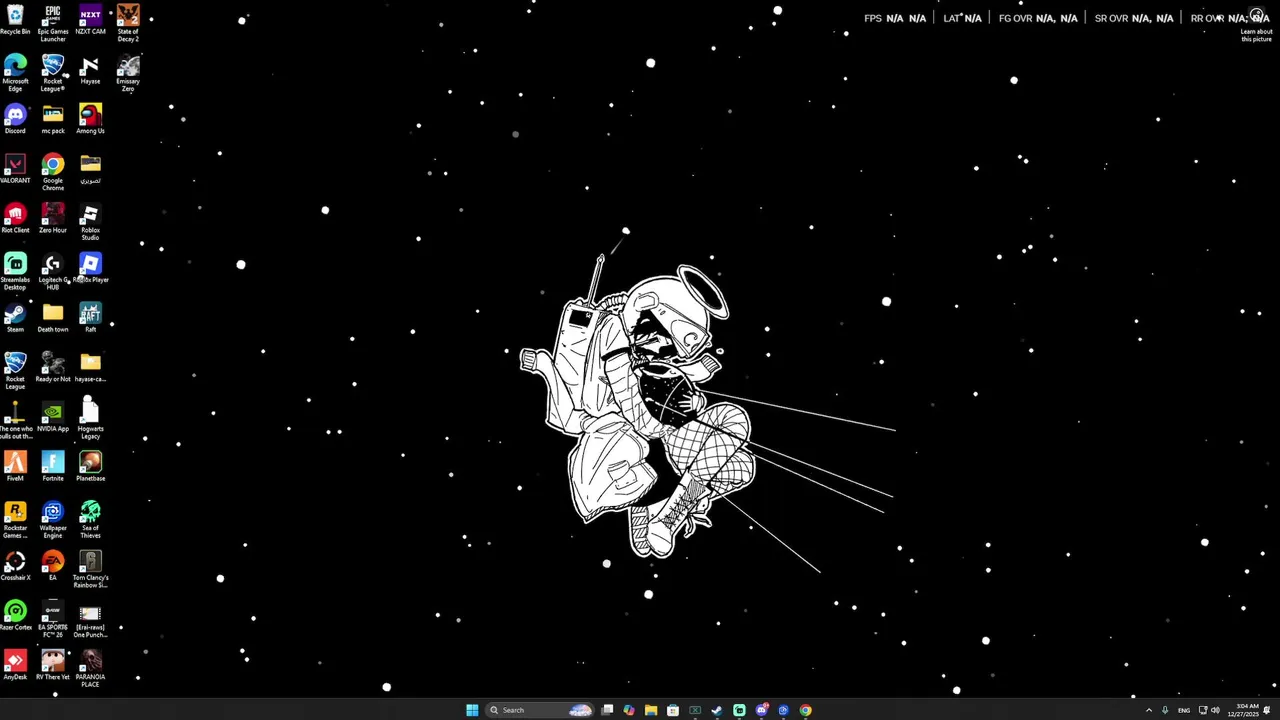Select the Hayase app icon
The width and height of the screenshot is (1280, 720).
pos(90,70)
